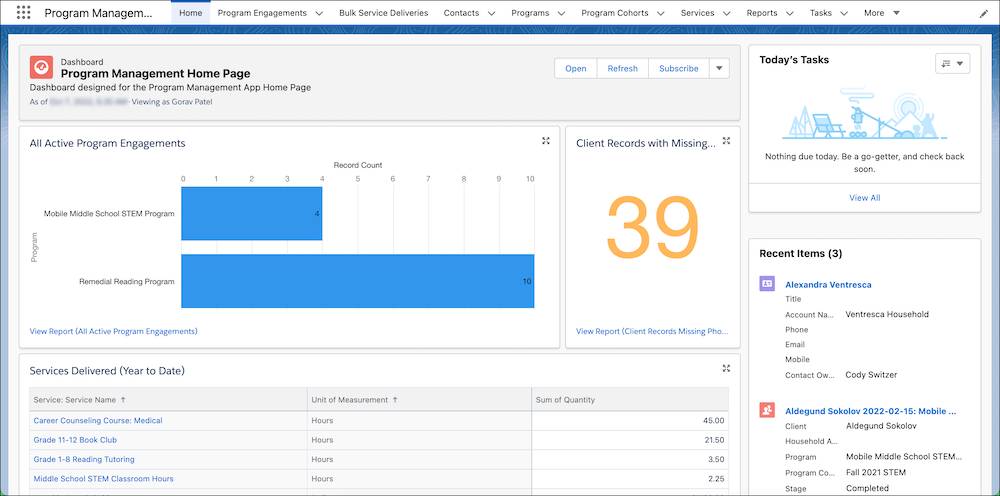Click the Open dashboard button
The image size is (1000, 496).
tap(576, 68)
